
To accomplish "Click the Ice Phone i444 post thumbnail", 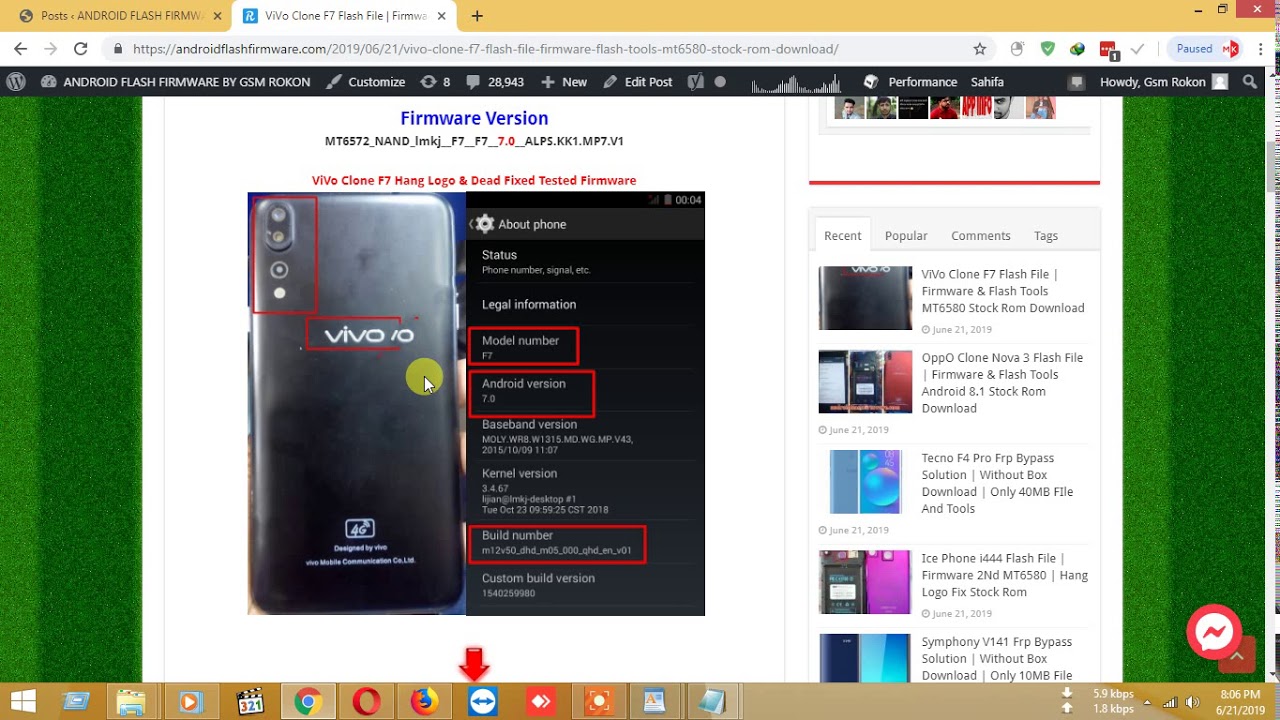I will 865,582.
